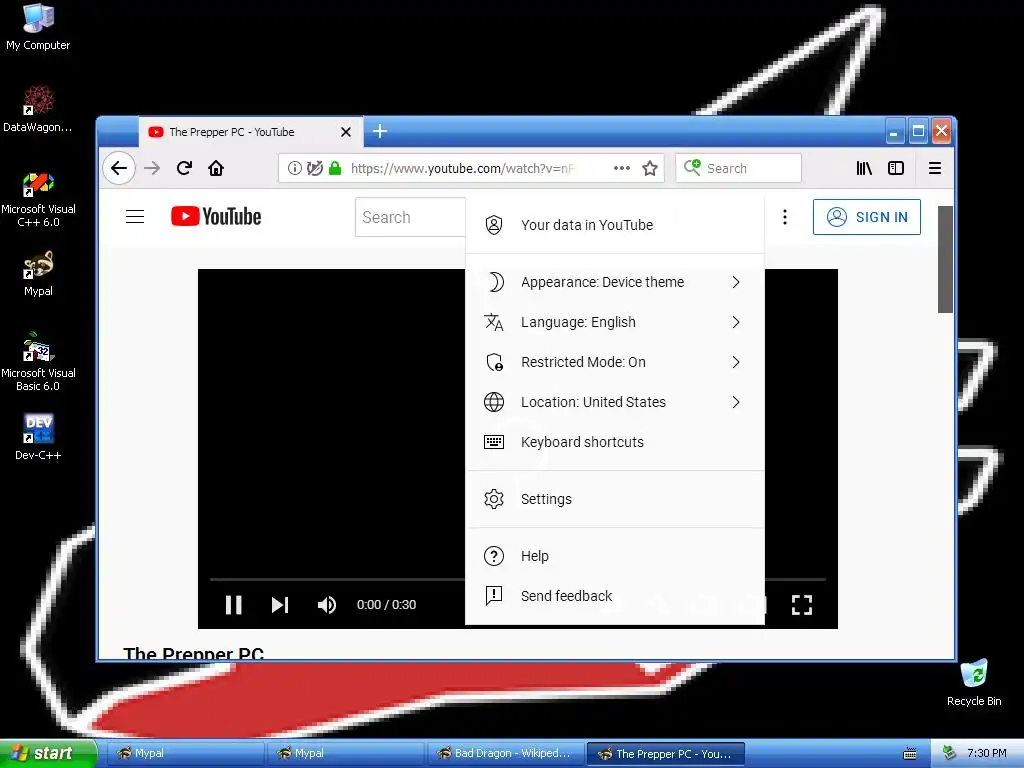Viewport: 1024px width, 768px height.
Task: Select Help in the YouTube menu
Action: (x=615, y=556)
